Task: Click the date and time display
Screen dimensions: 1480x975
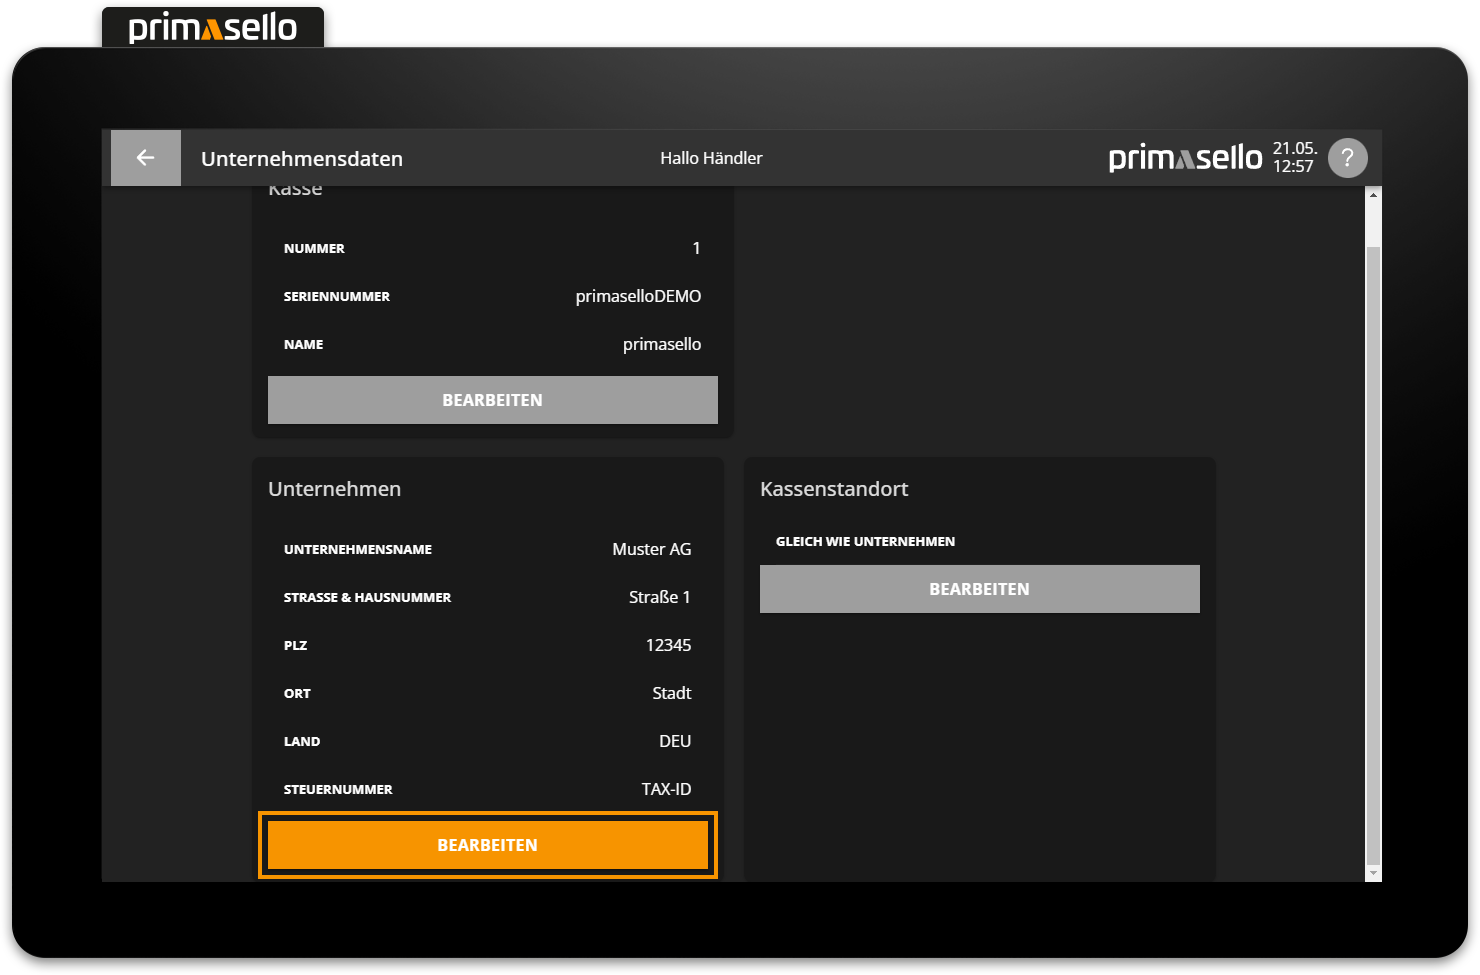Action: pyautogui.click(x=1294, y=158)
